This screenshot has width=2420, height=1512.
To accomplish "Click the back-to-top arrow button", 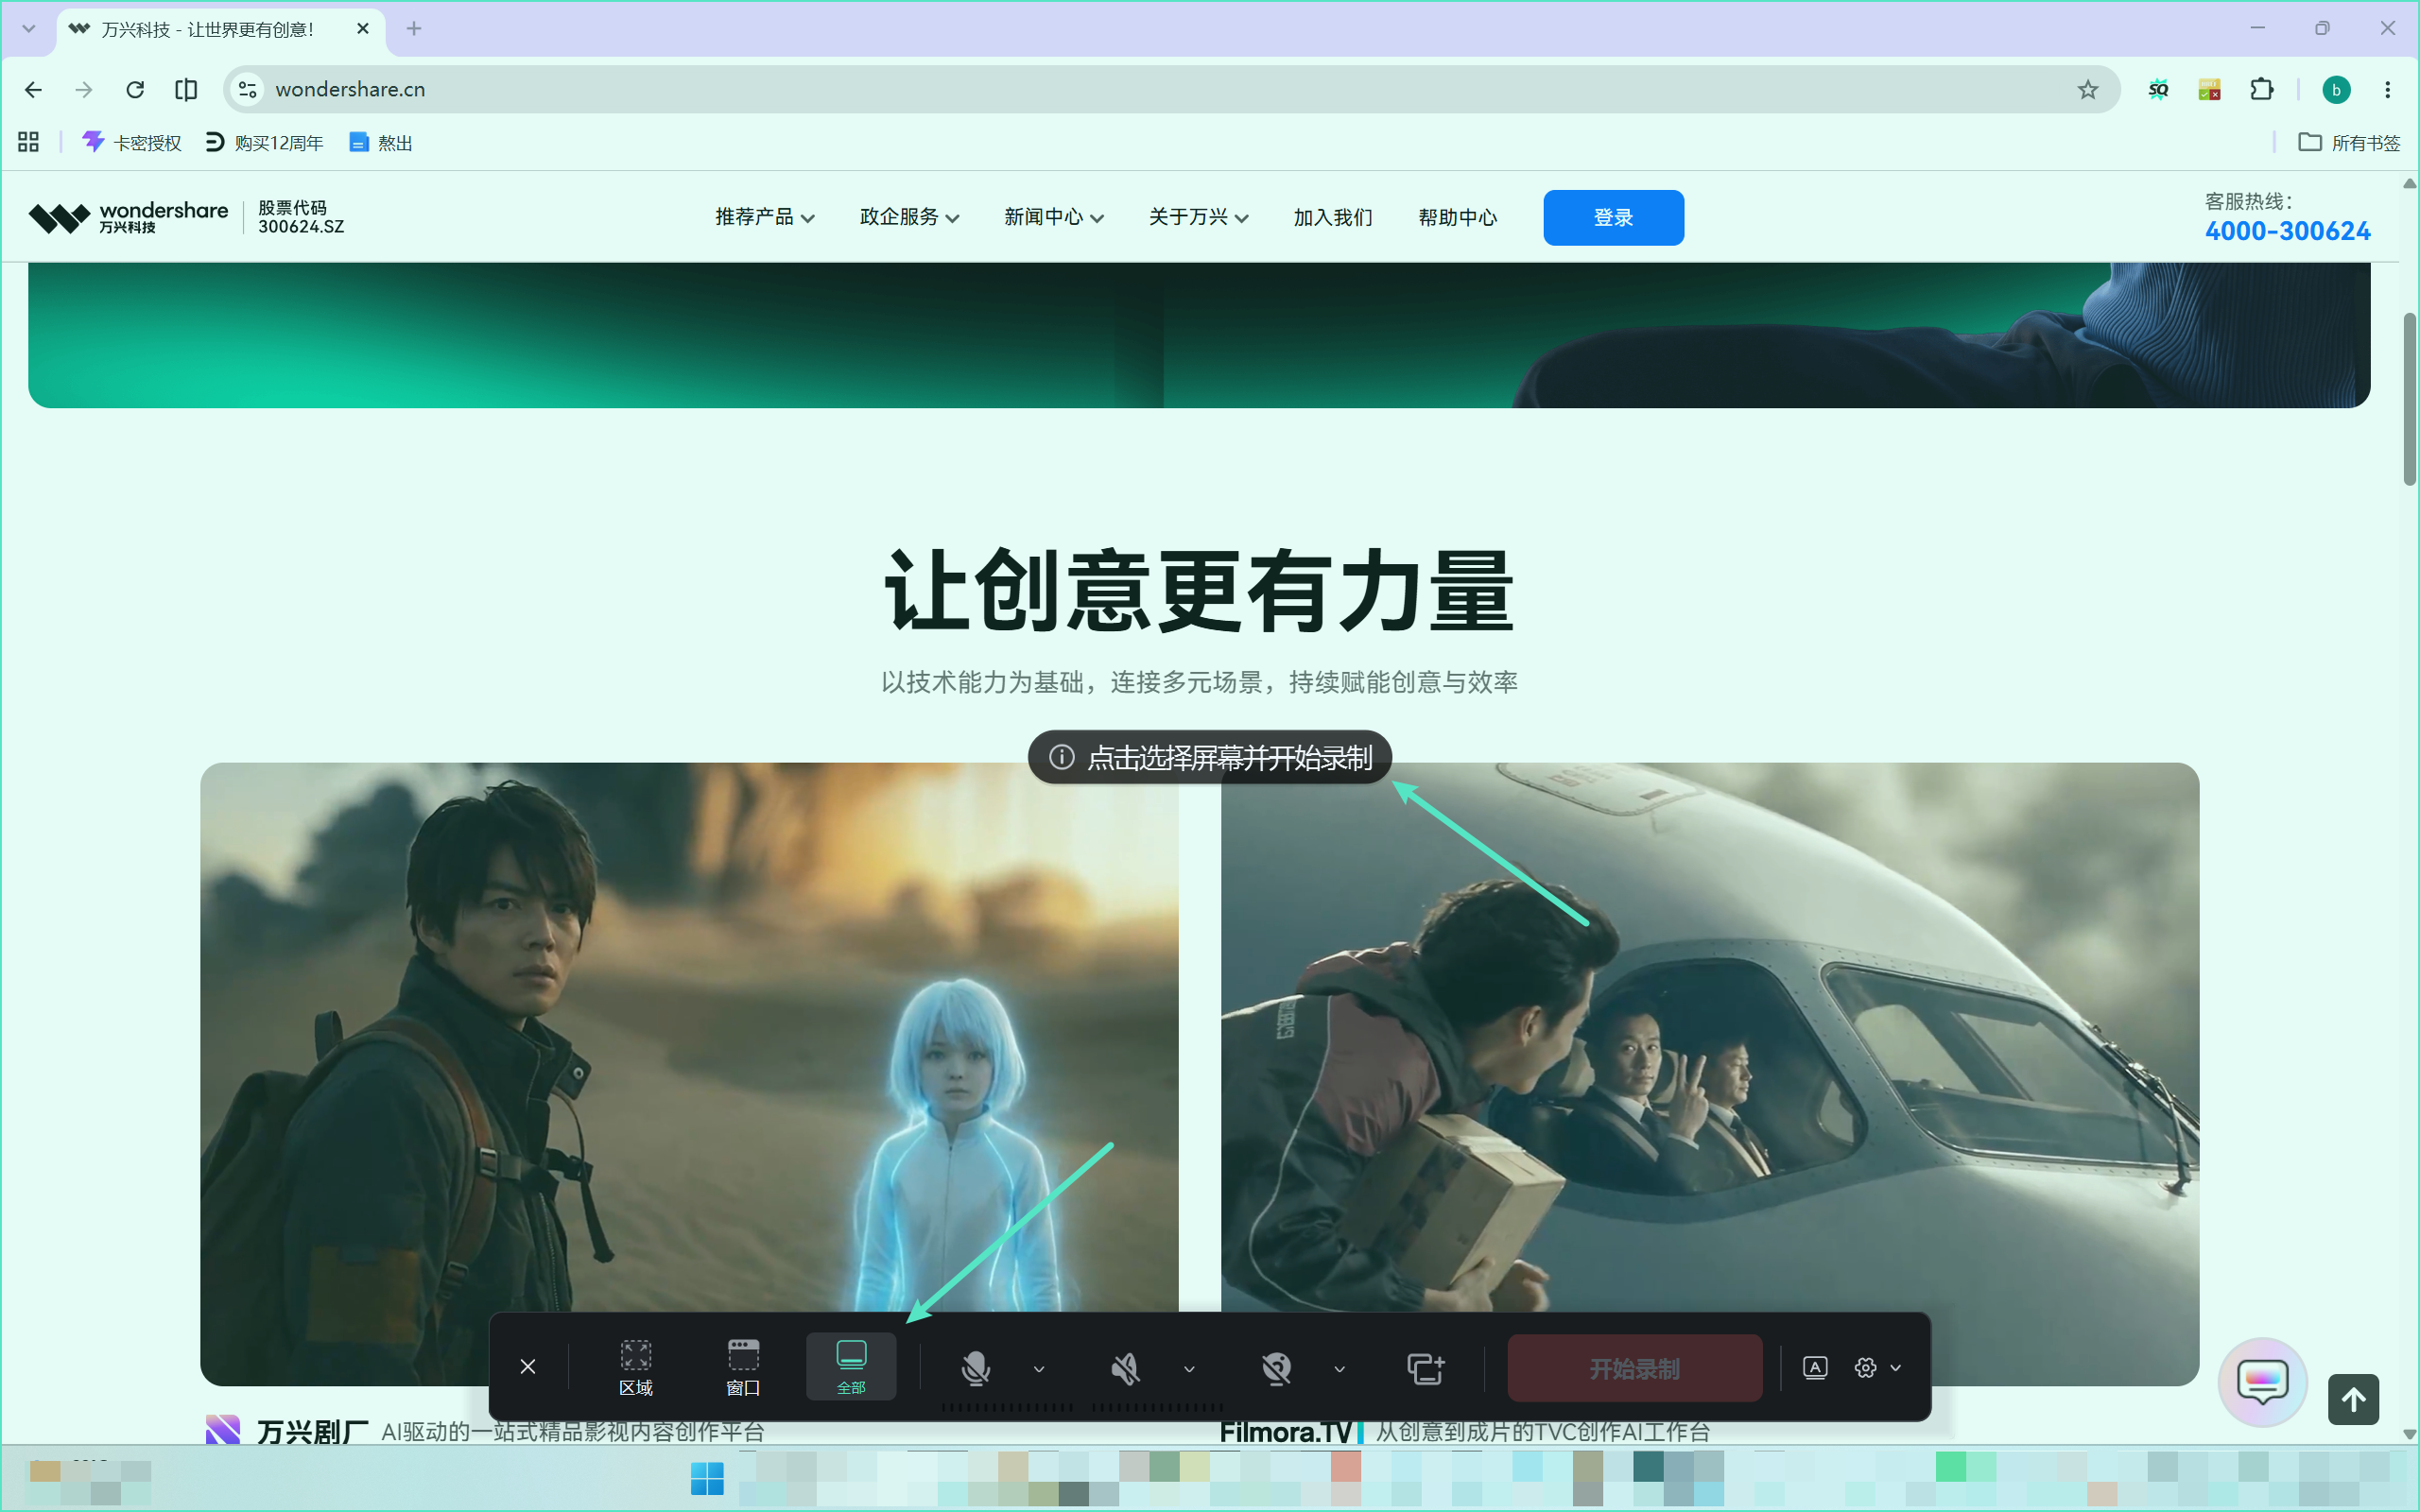I will [2353, 1399].
